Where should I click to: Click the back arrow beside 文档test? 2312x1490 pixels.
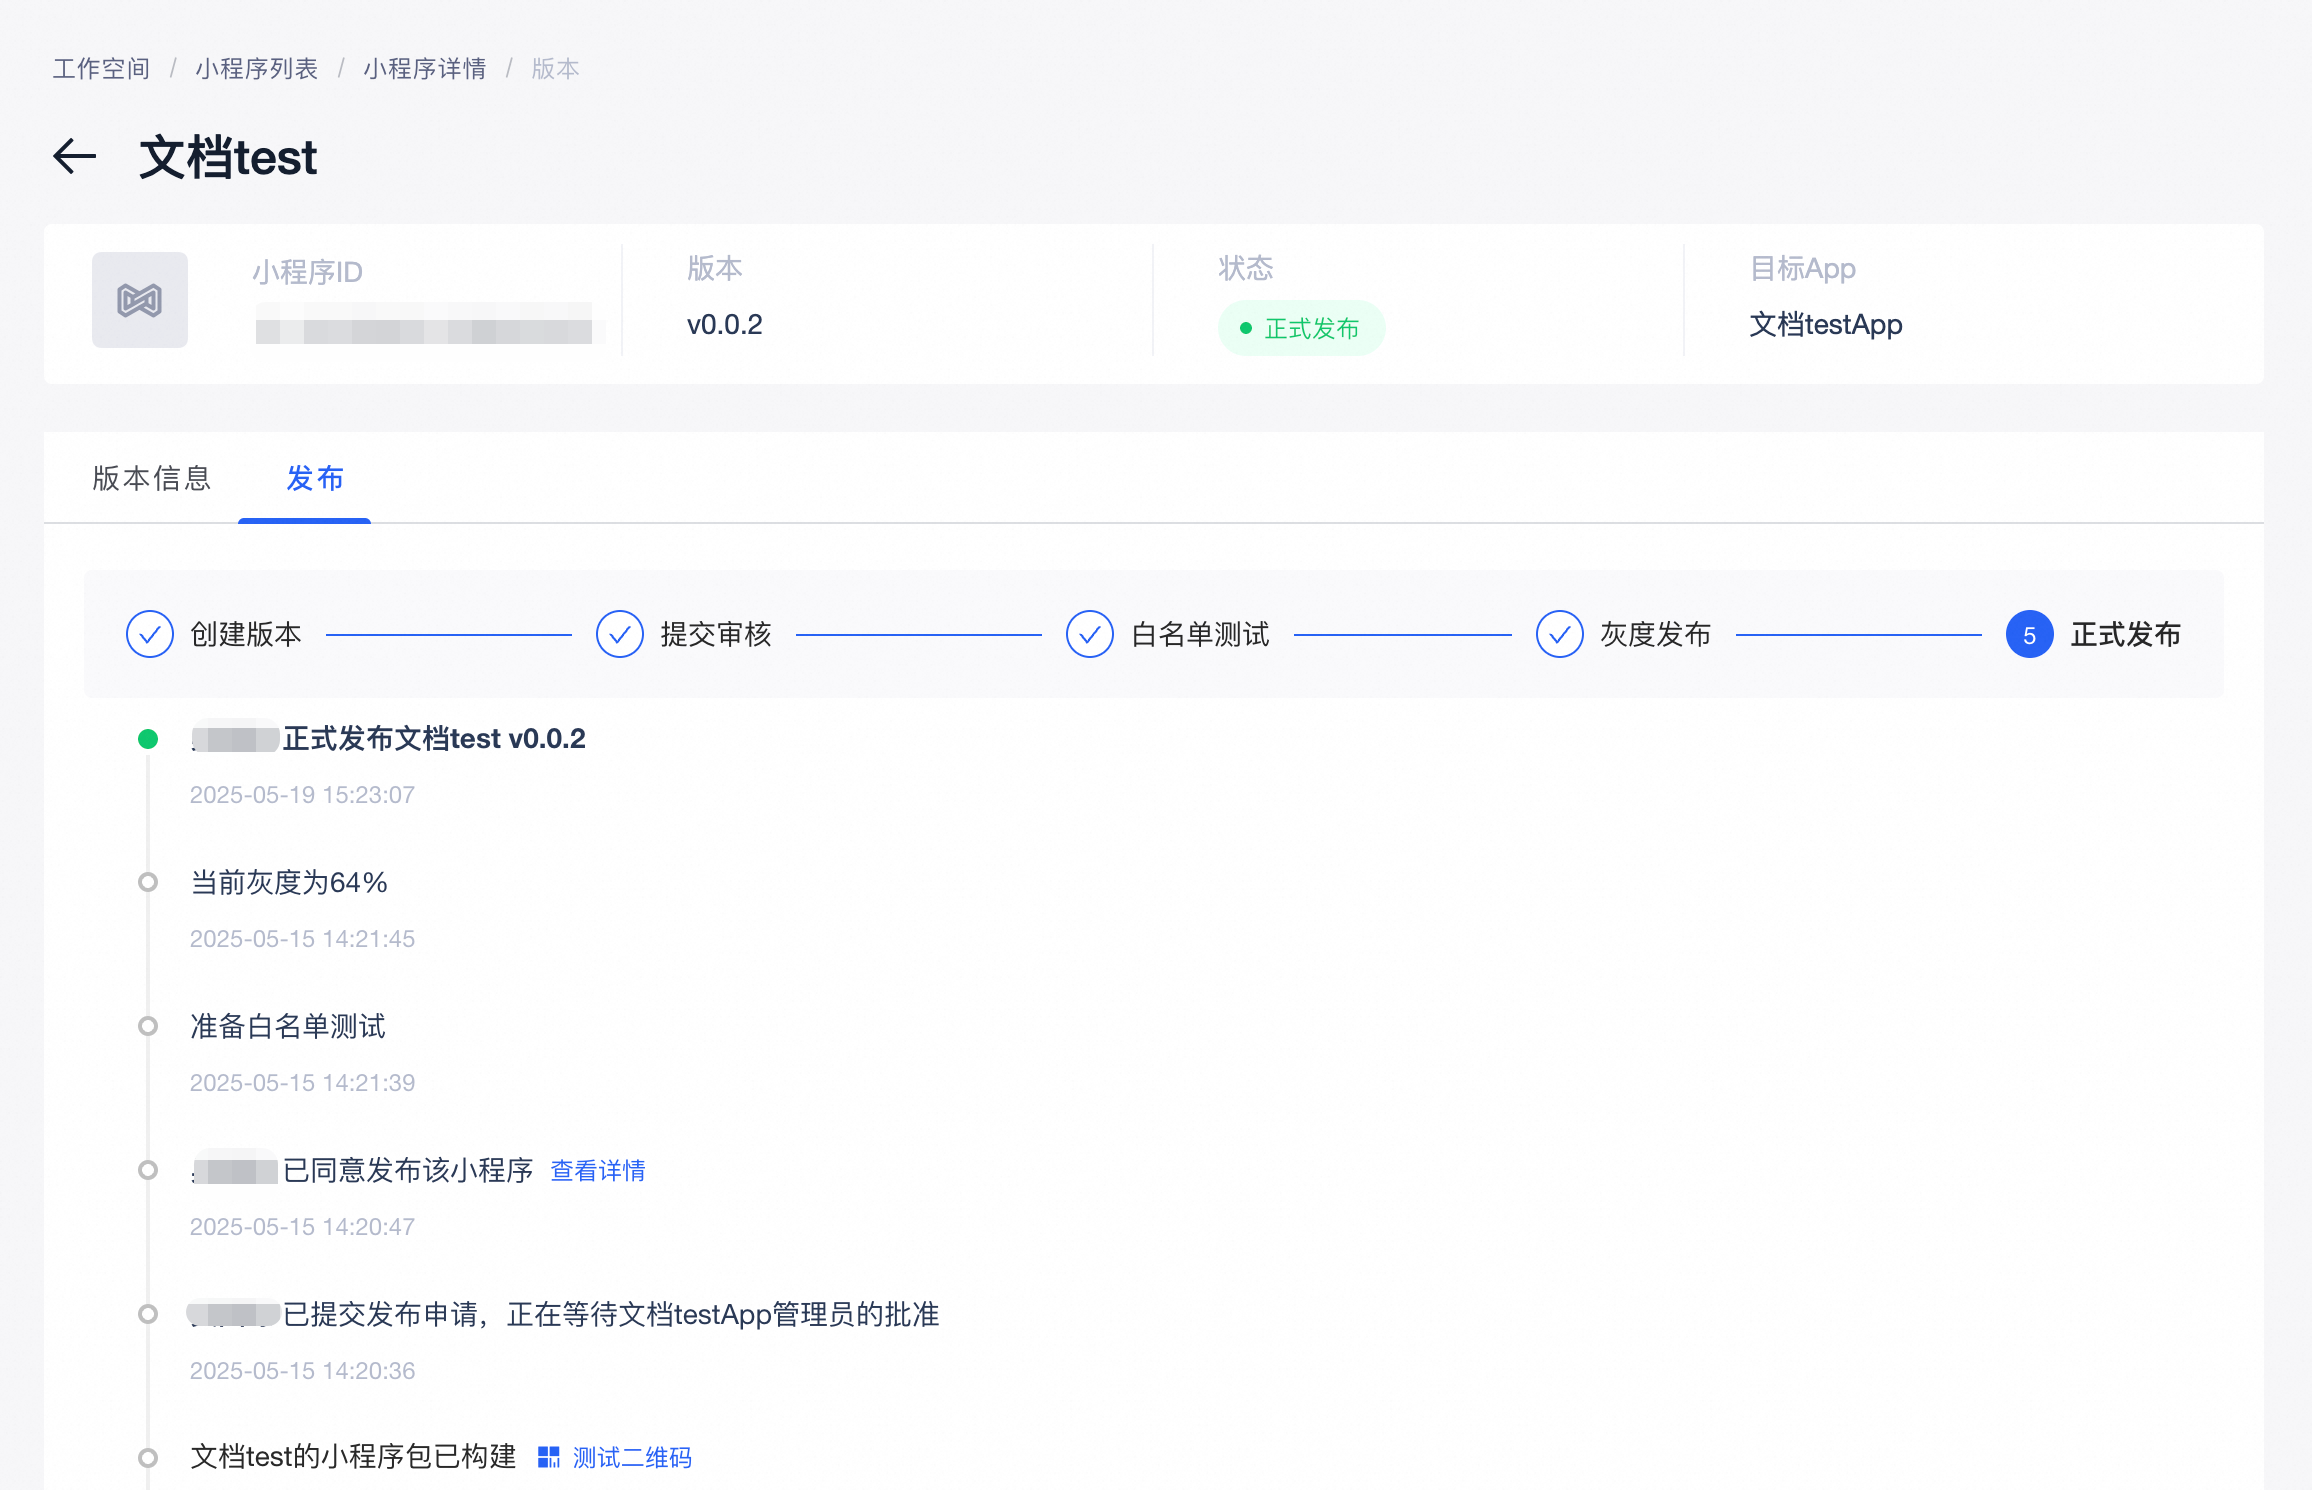[x=75, y=157]
